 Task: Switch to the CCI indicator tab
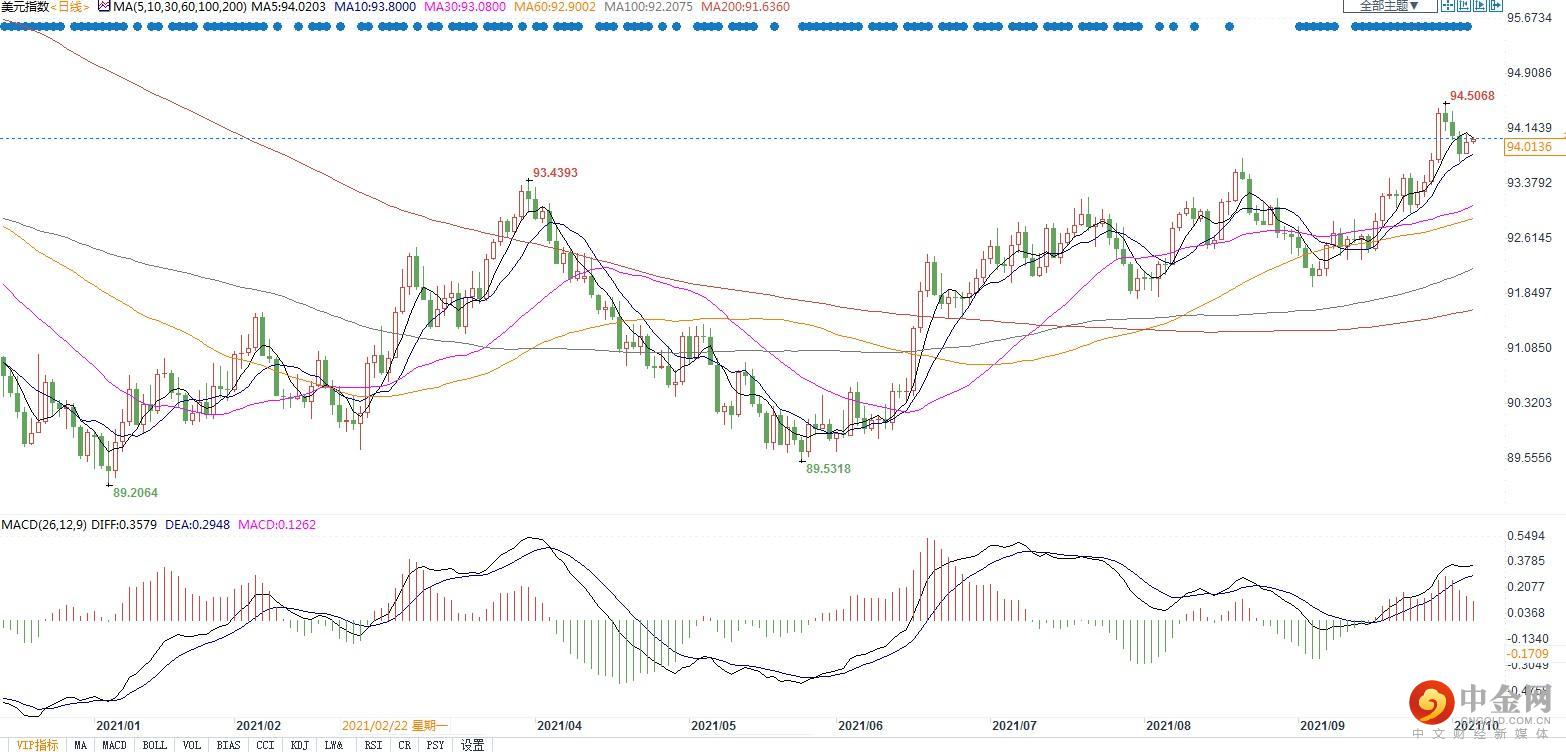click(265, 745)
